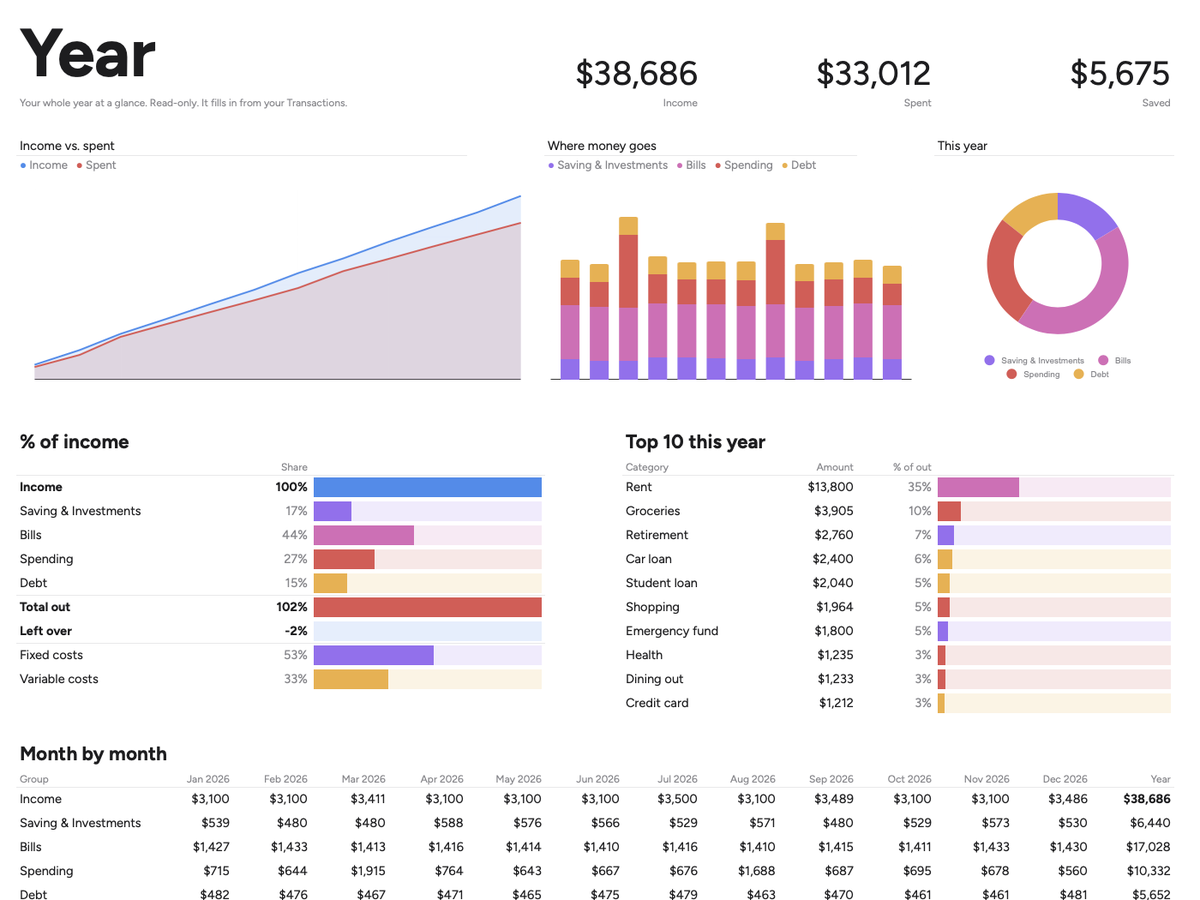Click the Aug 2026 column header
The height and width of the screenshot is (900, 1200).
click(753, 779)
